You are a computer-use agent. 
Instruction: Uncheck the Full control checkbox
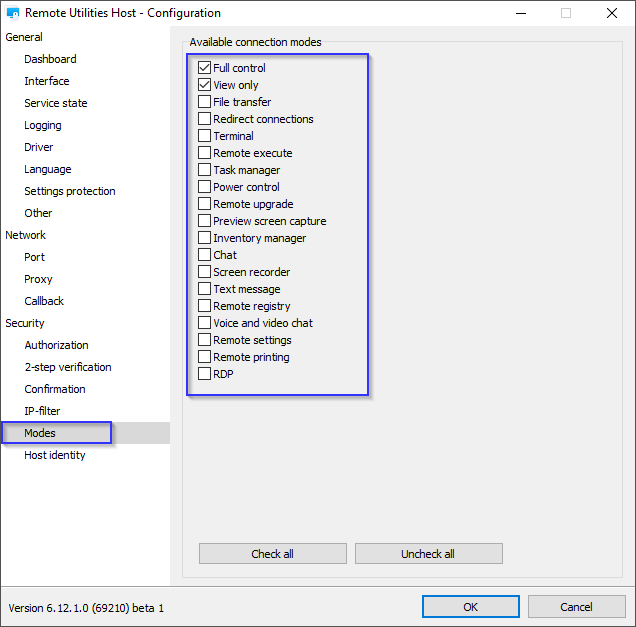tap(205, 68)
